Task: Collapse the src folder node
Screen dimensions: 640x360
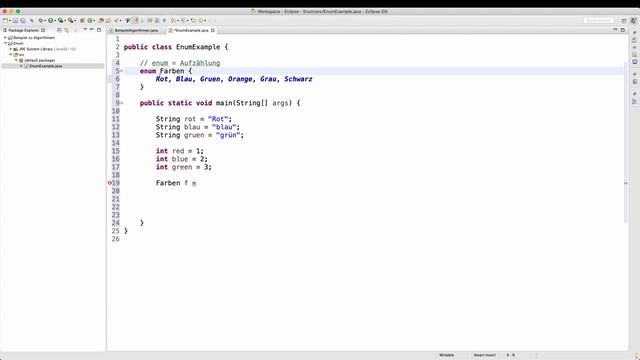Action: pyautogui.click(x=11, y=54)
